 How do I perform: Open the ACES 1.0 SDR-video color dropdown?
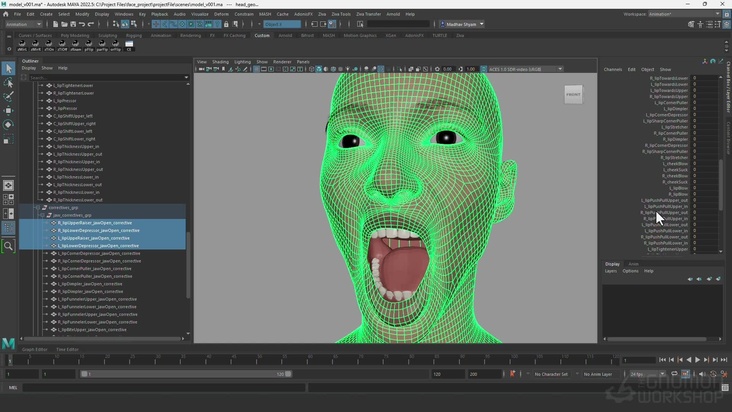coord(525,69)
